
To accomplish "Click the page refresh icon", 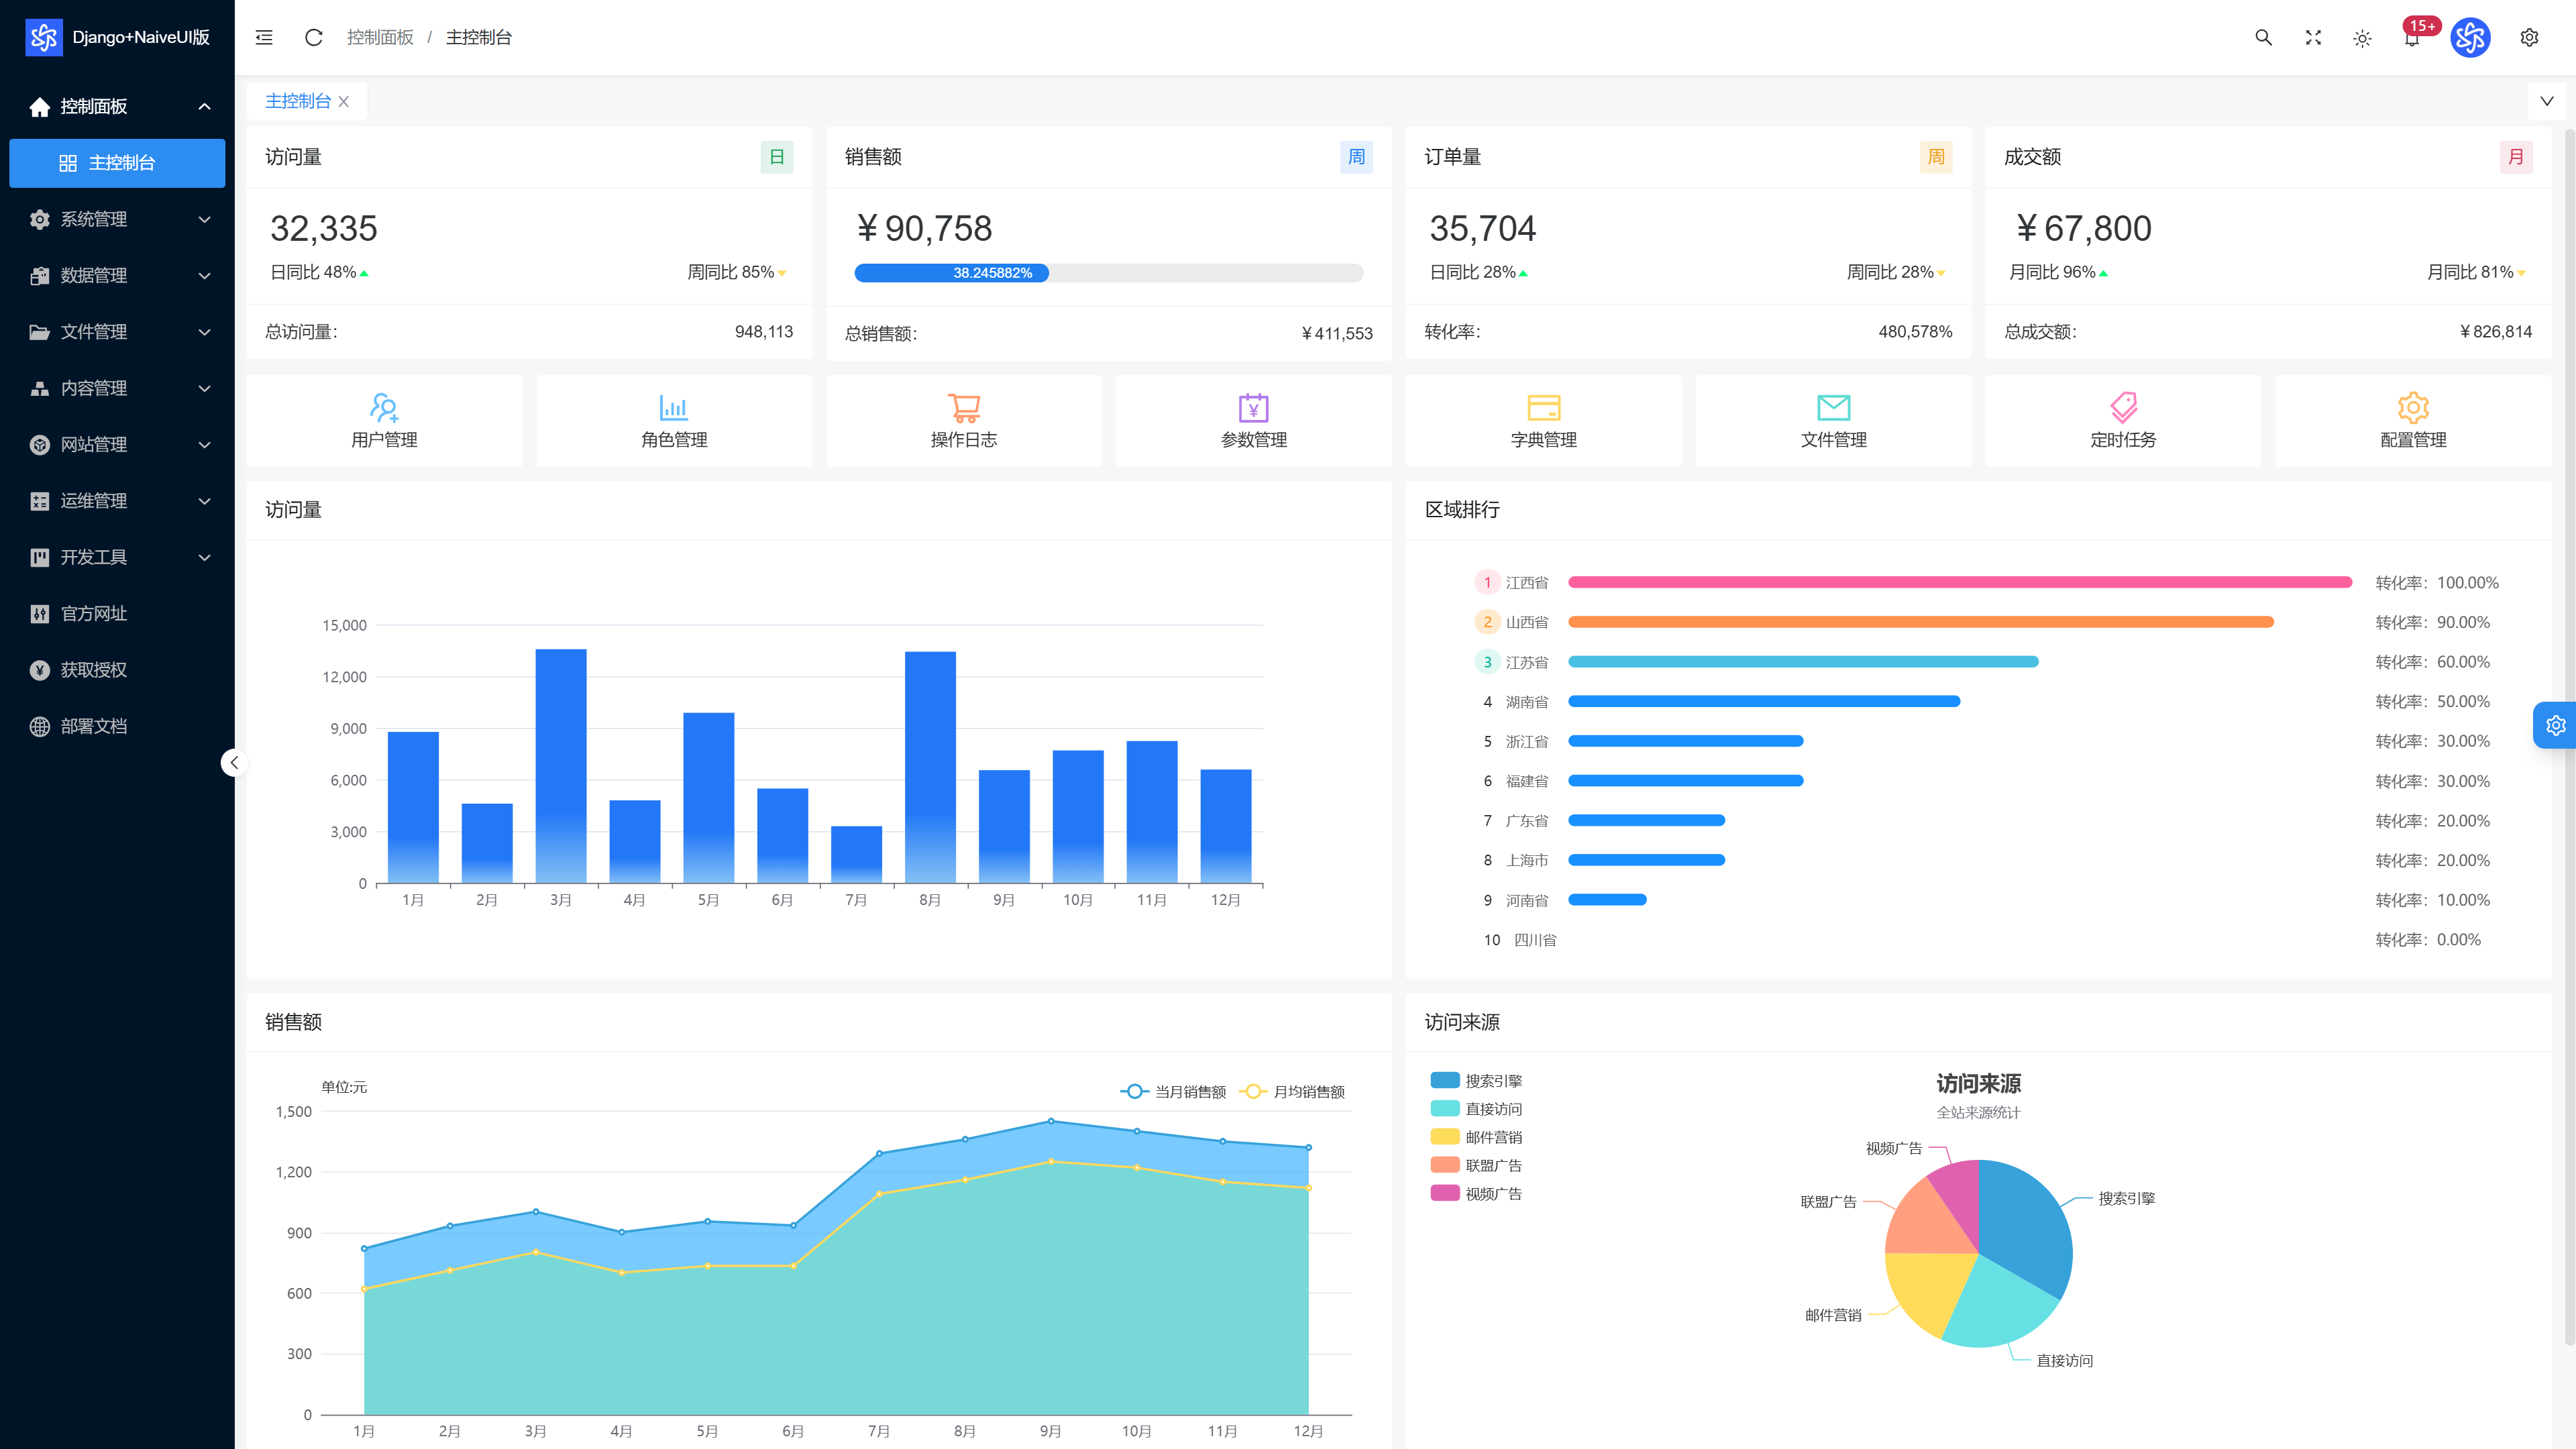I will click(314, 37).
